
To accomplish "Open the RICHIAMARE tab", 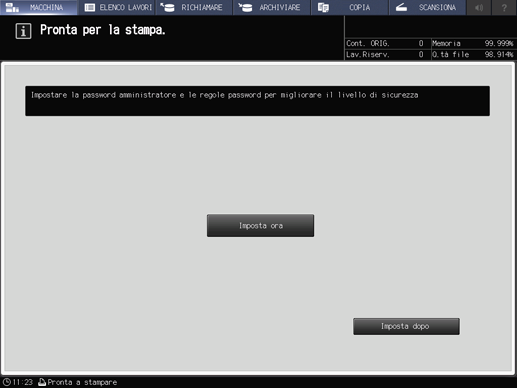I will [194, 7].
